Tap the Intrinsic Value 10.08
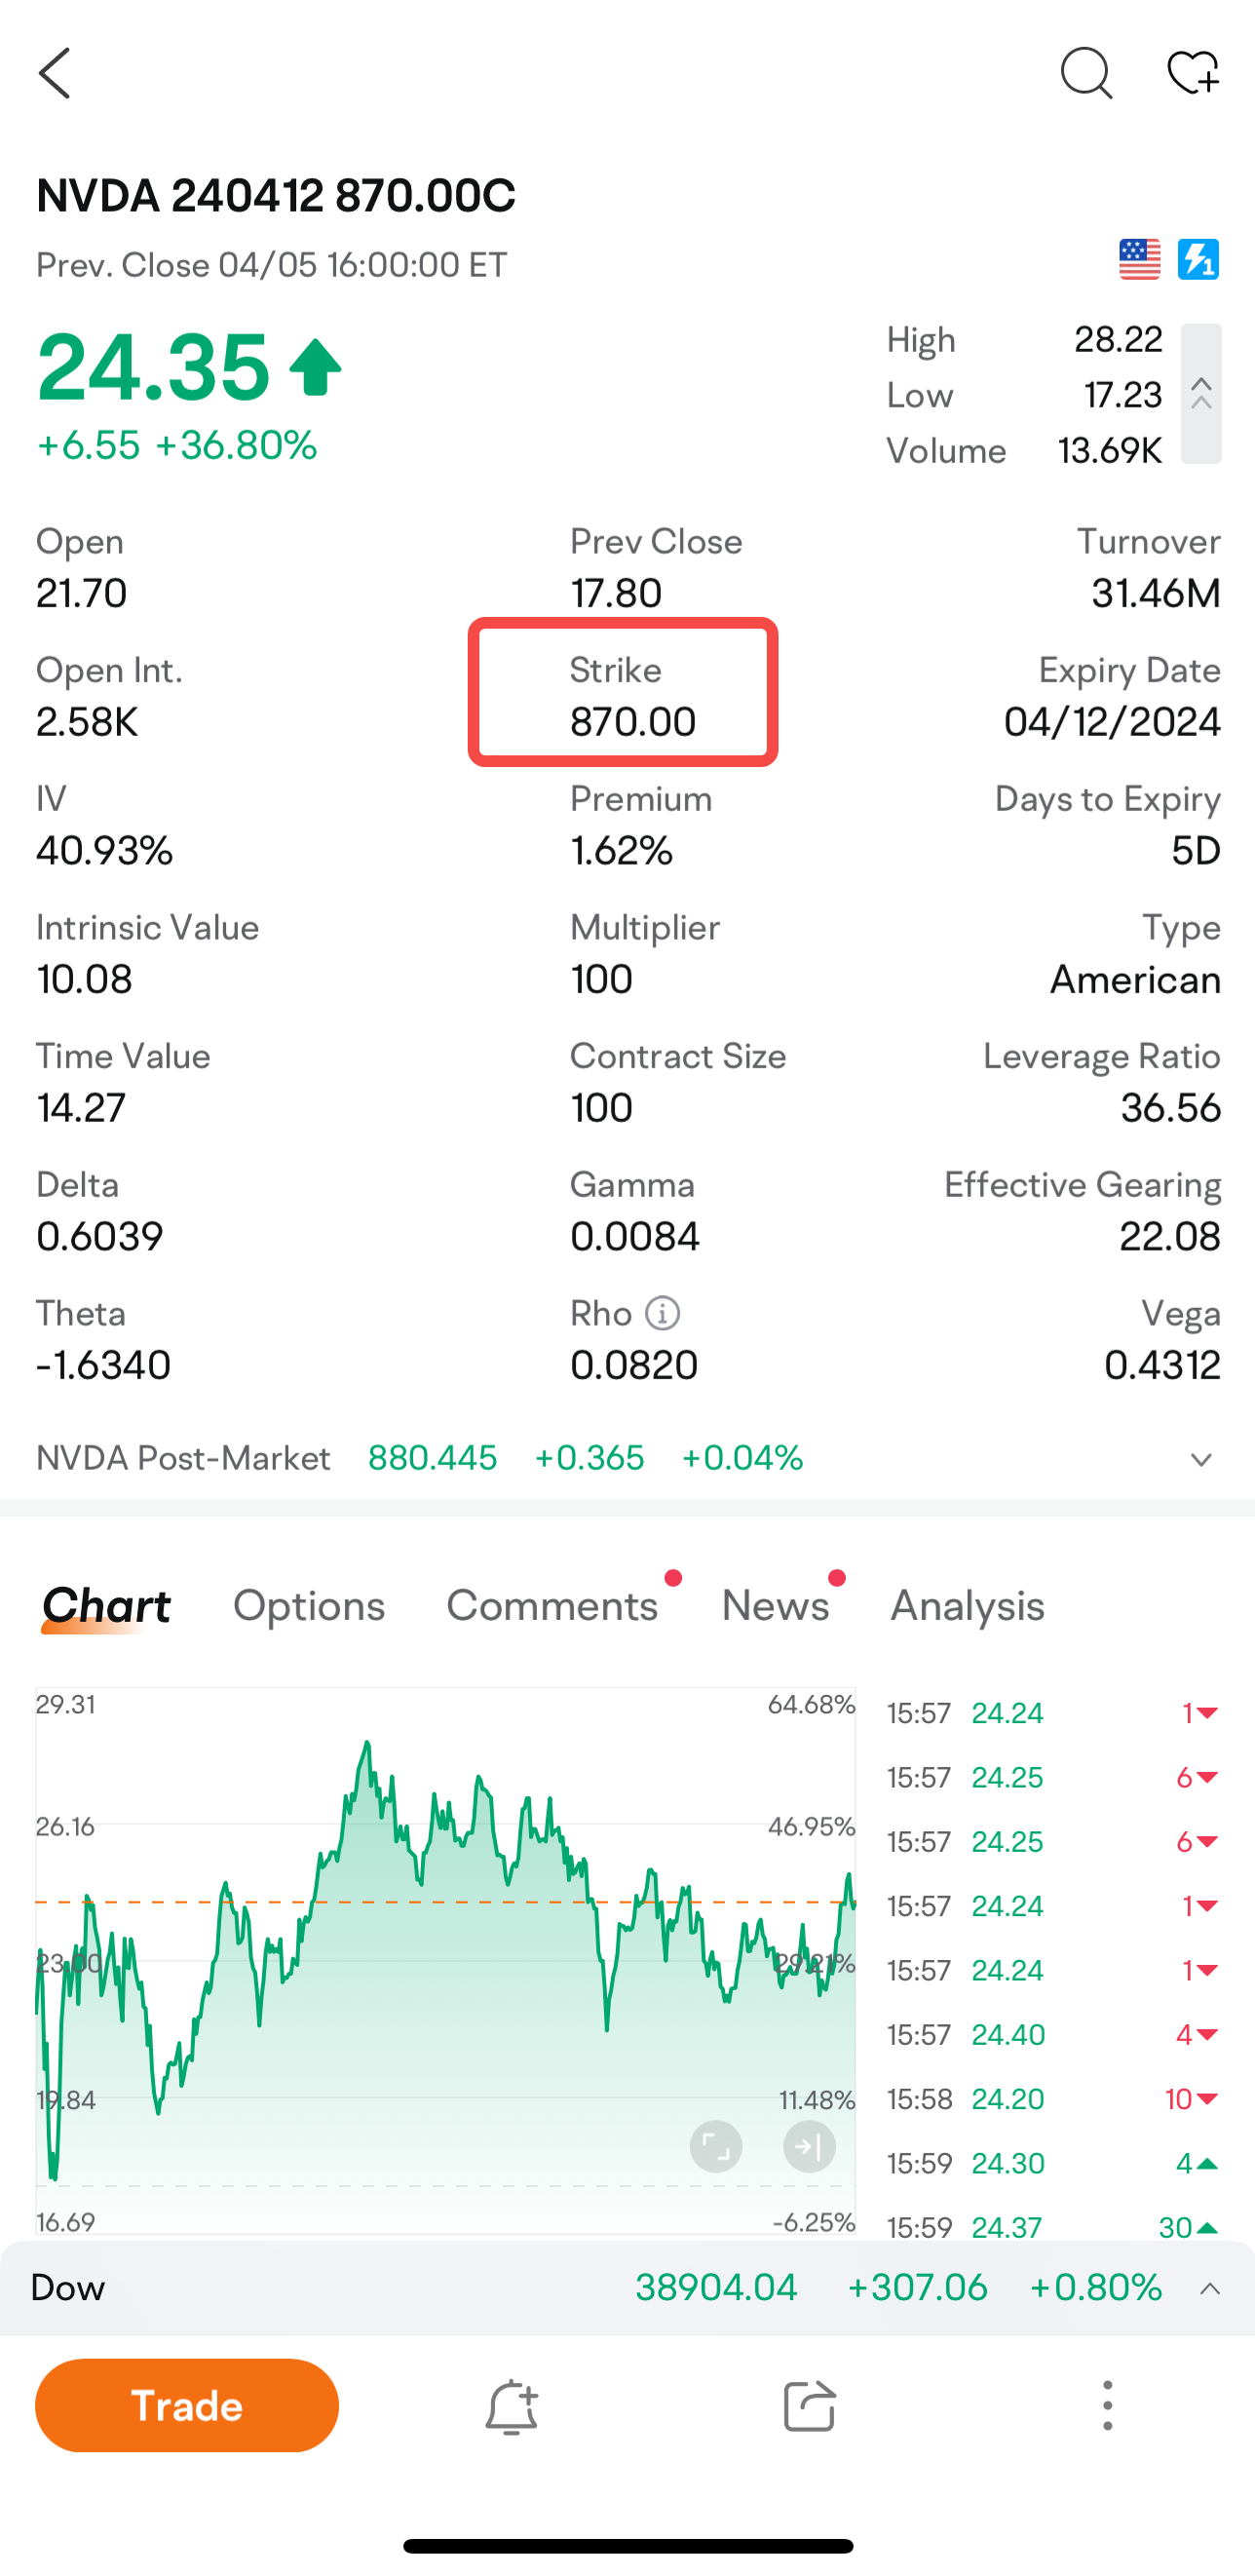The image size is (1255, 2576). coord(84,979)
